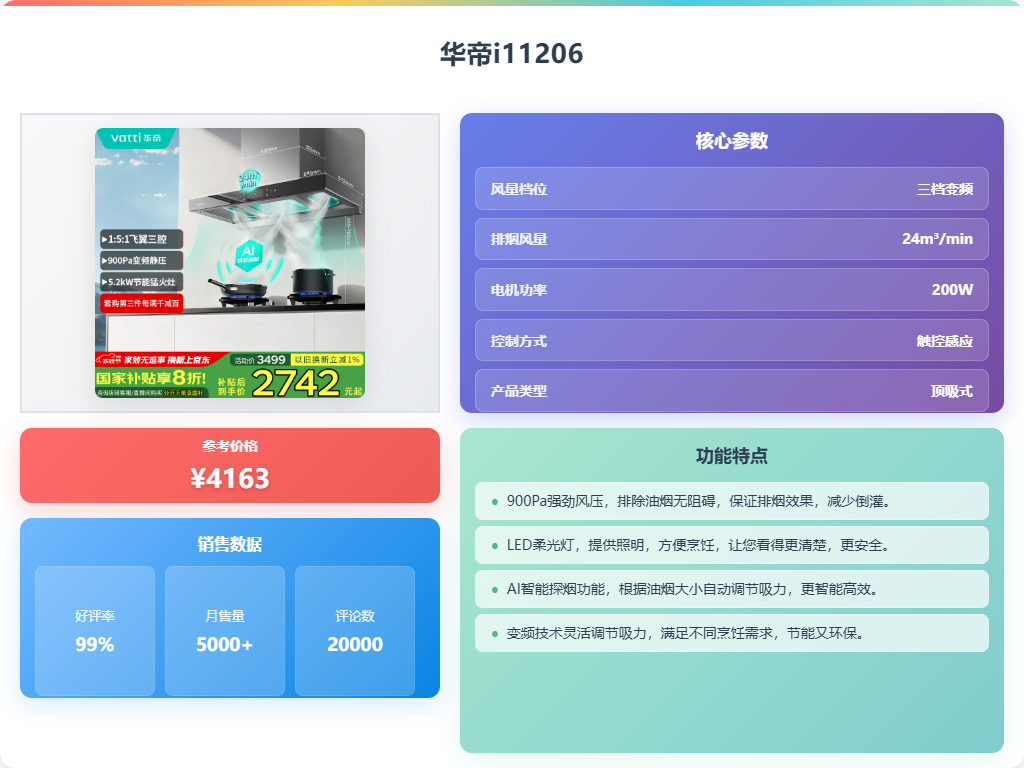Click the 电机功率 200W parameter row
Image resolution: width=1024 pixels, height=768 pixels.
731,289
